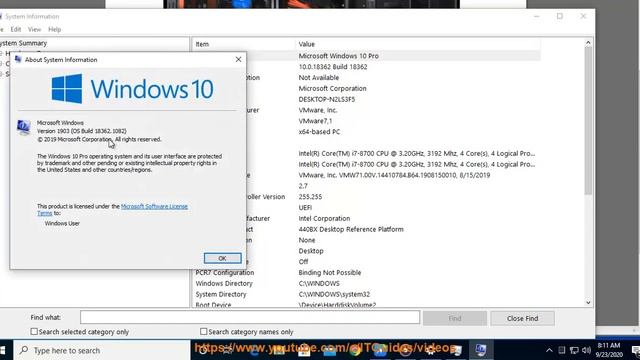
Task: Click OK in the About System Information dialog
Action: point(222,258)
